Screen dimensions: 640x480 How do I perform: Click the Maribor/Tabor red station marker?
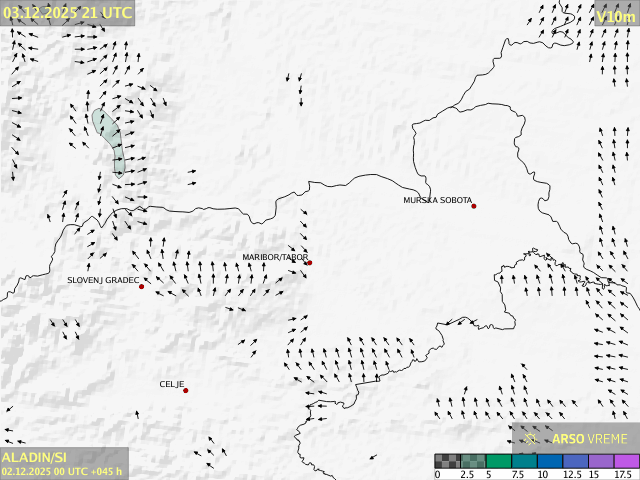(309, 263)
